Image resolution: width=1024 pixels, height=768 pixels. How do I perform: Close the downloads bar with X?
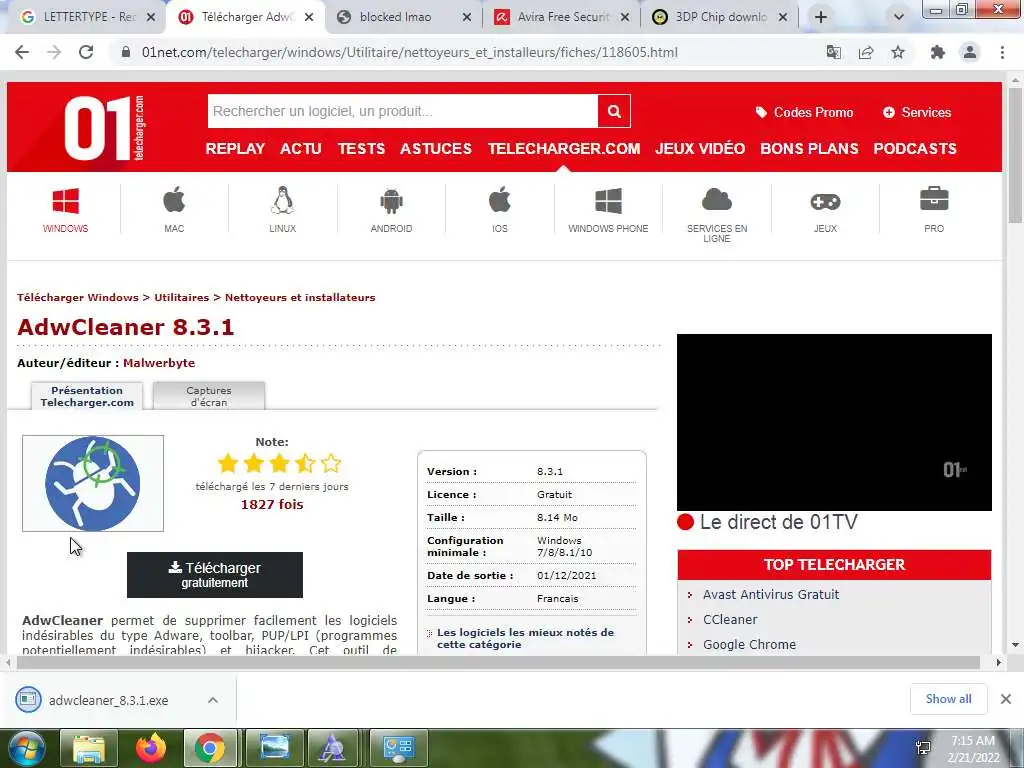pos(1006,699)
